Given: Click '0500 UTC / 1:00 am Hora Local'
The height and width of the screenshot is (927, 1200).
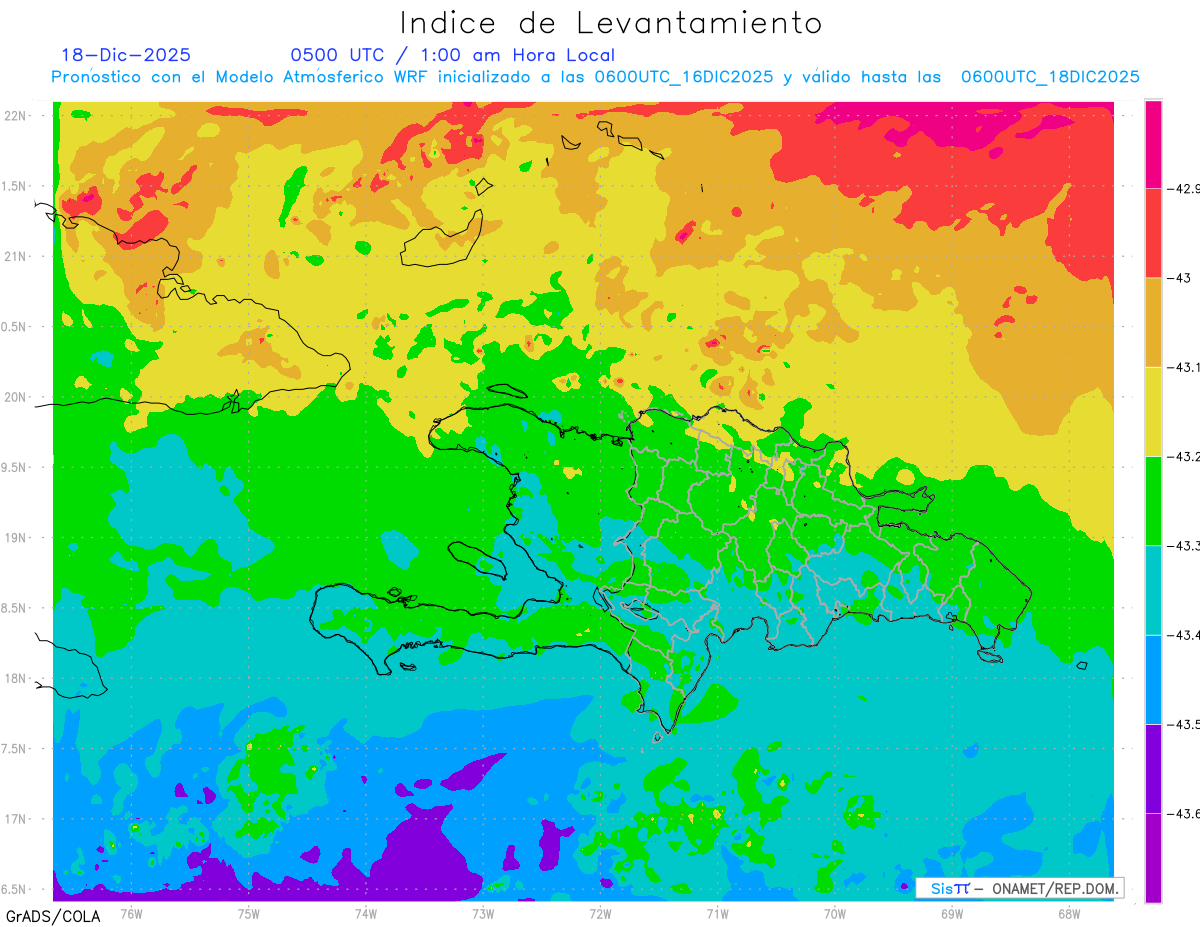Looking at the screenshot, I should [x=453, y=55].
